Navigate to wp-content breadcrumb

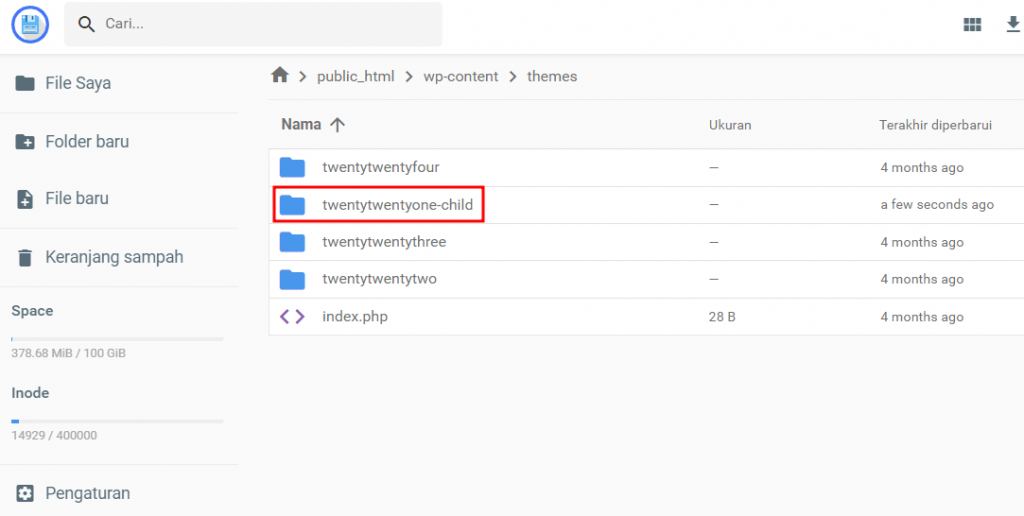pos(462,76)
